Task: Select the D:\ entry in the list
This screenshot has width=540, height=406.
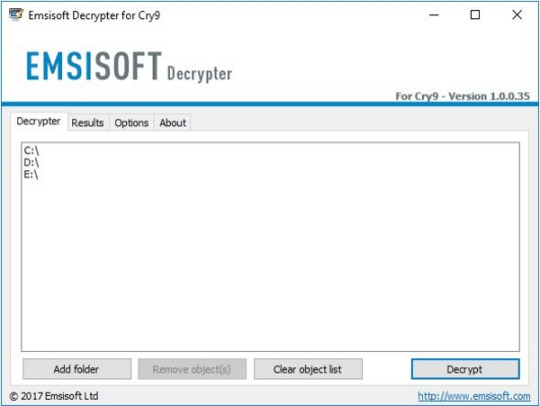Action: (31, 163)
